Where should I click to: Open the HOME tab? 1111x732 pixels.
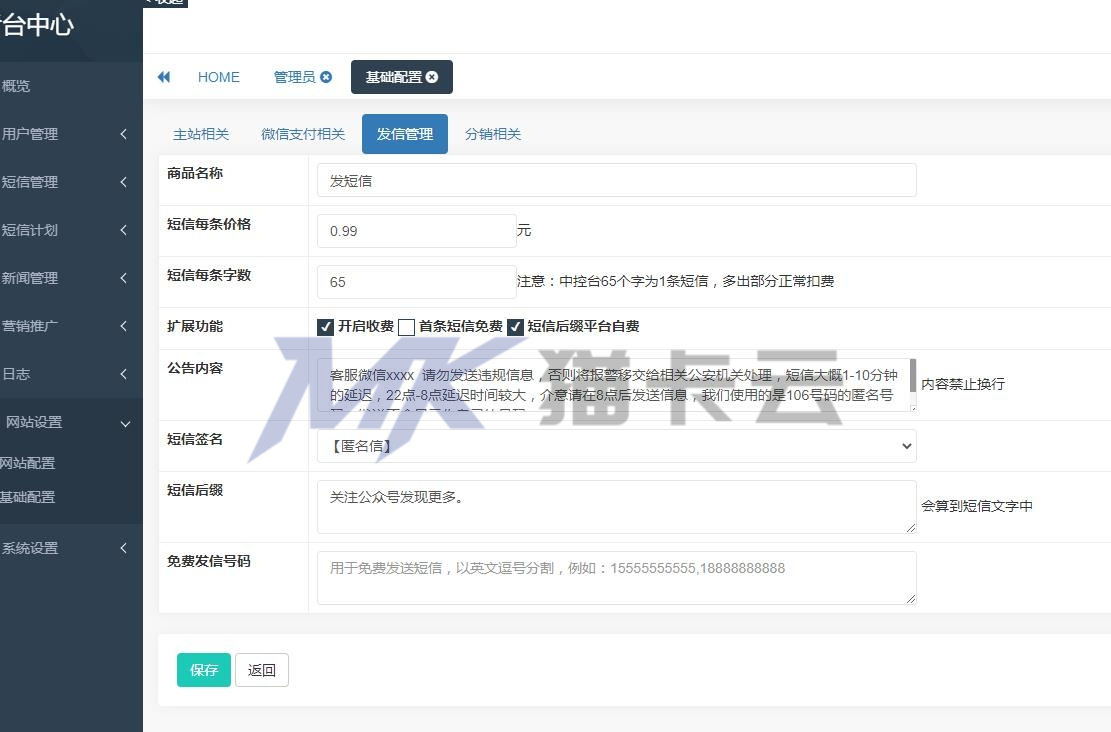(218, 77)
